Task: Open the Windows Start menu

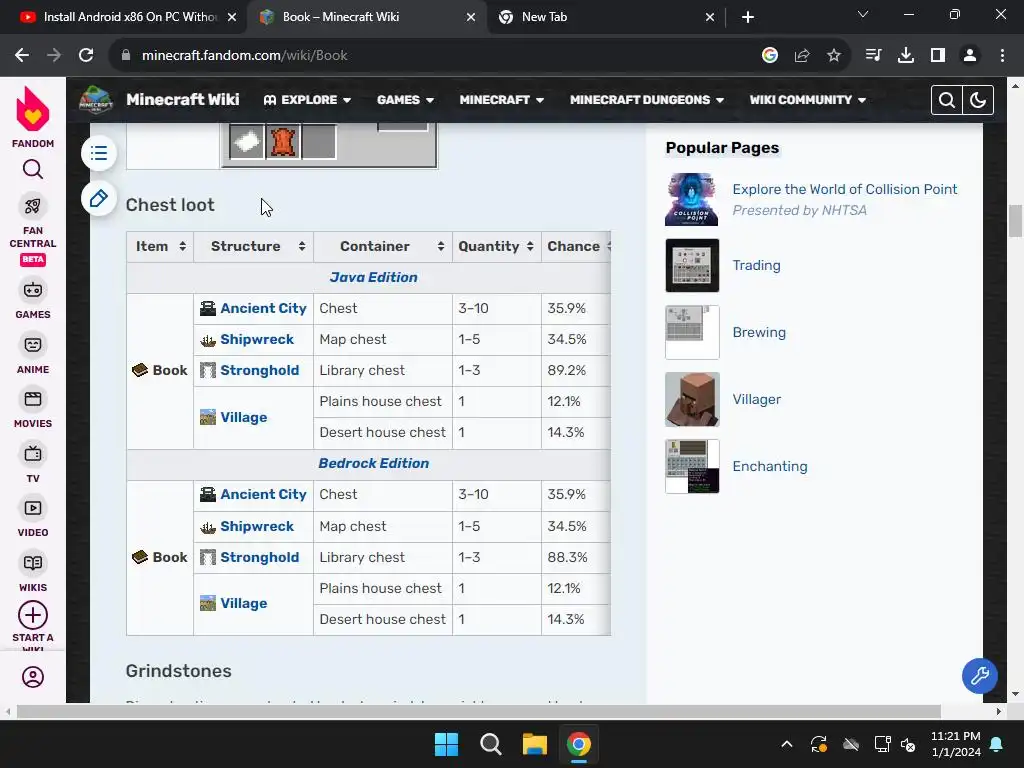Action: pos(447,744)
